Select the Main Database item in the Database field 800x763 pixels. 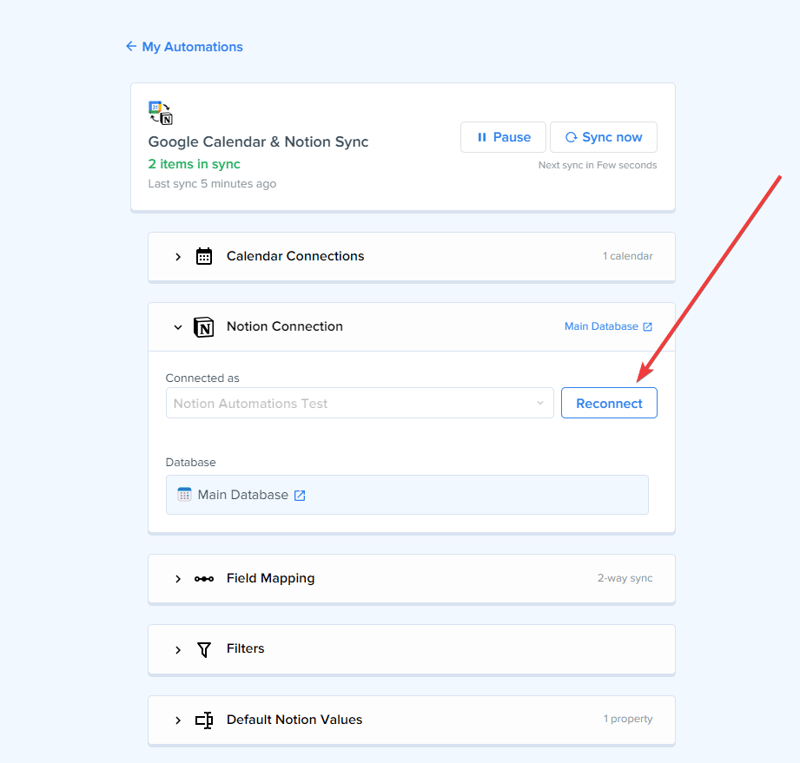(240, 494)
